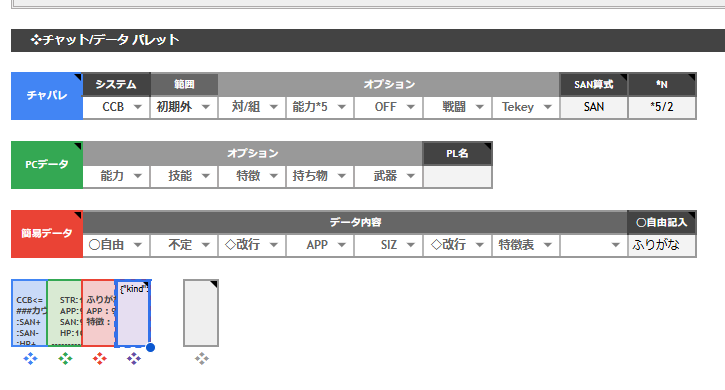Select the blue CCB<= output cell
The height and width of the screenshot is (390, 725).
click(30, 313)
